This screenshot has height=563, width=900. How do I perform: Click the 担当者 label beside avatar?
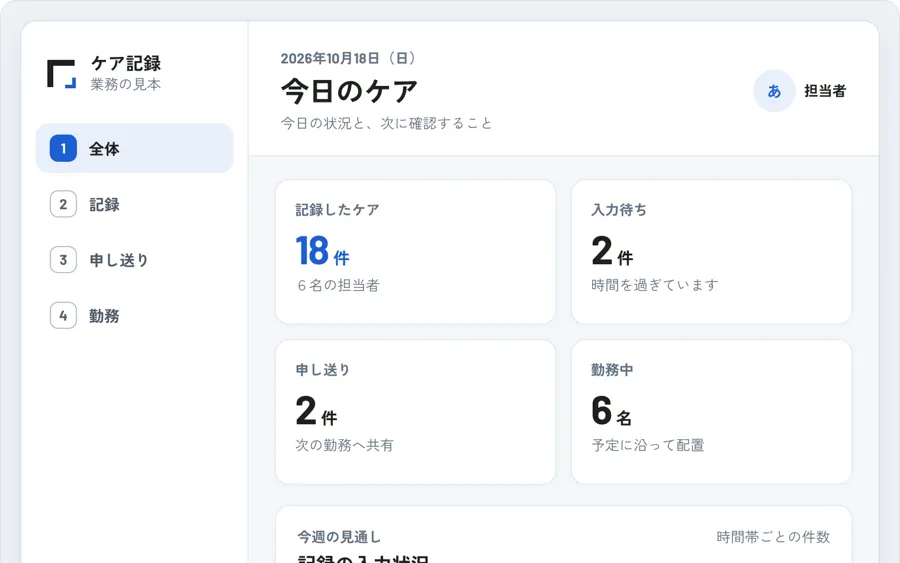coord(825,91)
